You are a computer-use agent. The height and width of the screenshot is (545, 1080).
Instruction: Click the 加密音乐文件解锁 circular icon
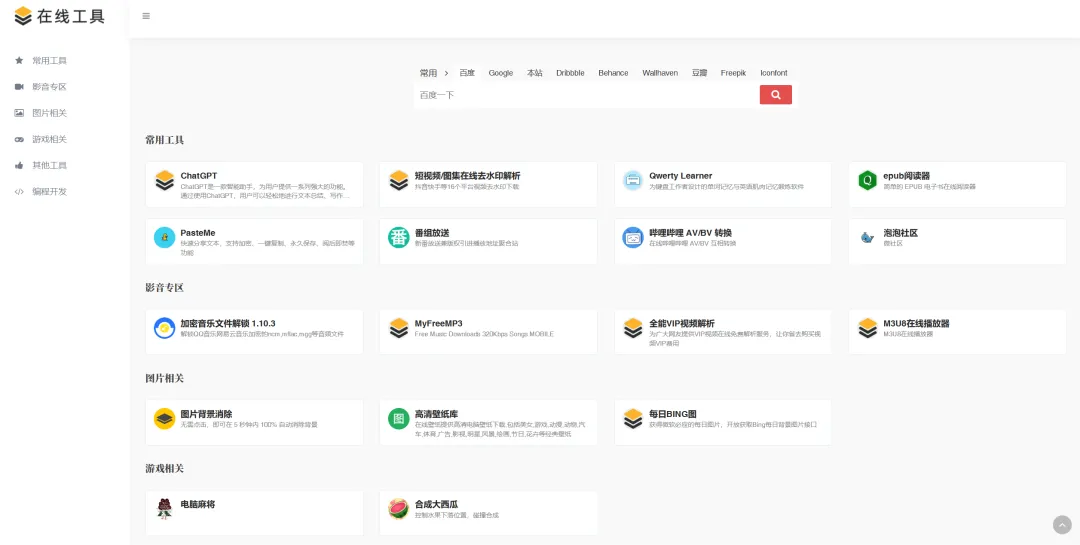[165, 328]
